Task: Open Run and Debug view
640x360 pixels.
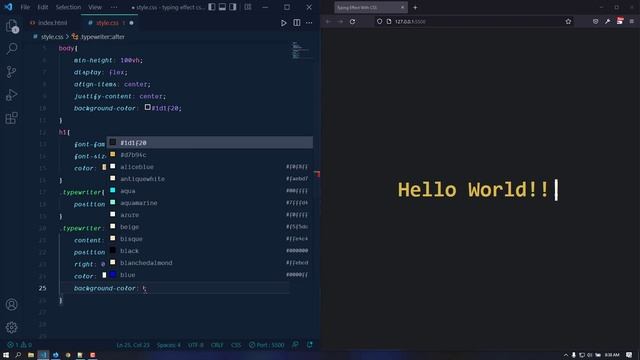Action: (x=12, y=95)
